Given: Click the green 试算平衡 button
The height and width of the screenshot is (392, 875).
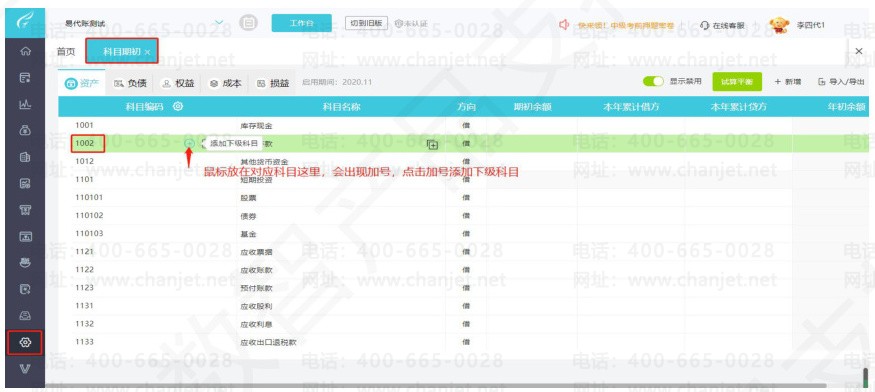Looking at the screenshot, I should (x=737, y=82).
